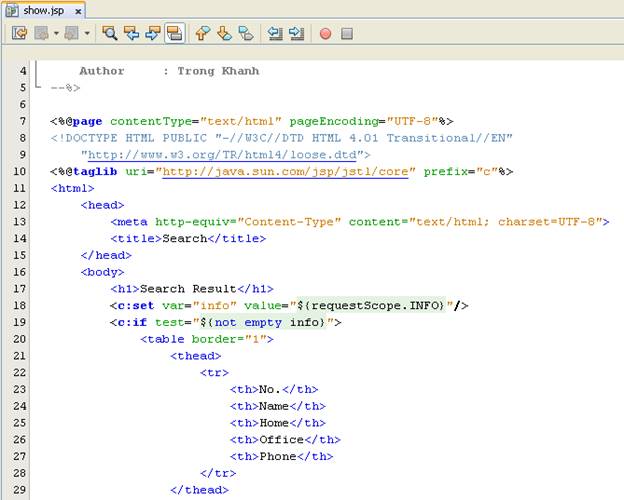Toggle bookmark on current line
The width and height of the screenshot is (624, 500).
click(x=246, y=33)
